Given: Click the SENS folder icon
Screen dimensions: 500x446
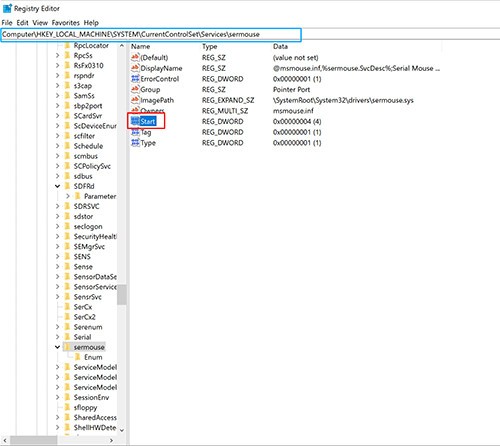Looking at the screenshot, I should [67, 257].
